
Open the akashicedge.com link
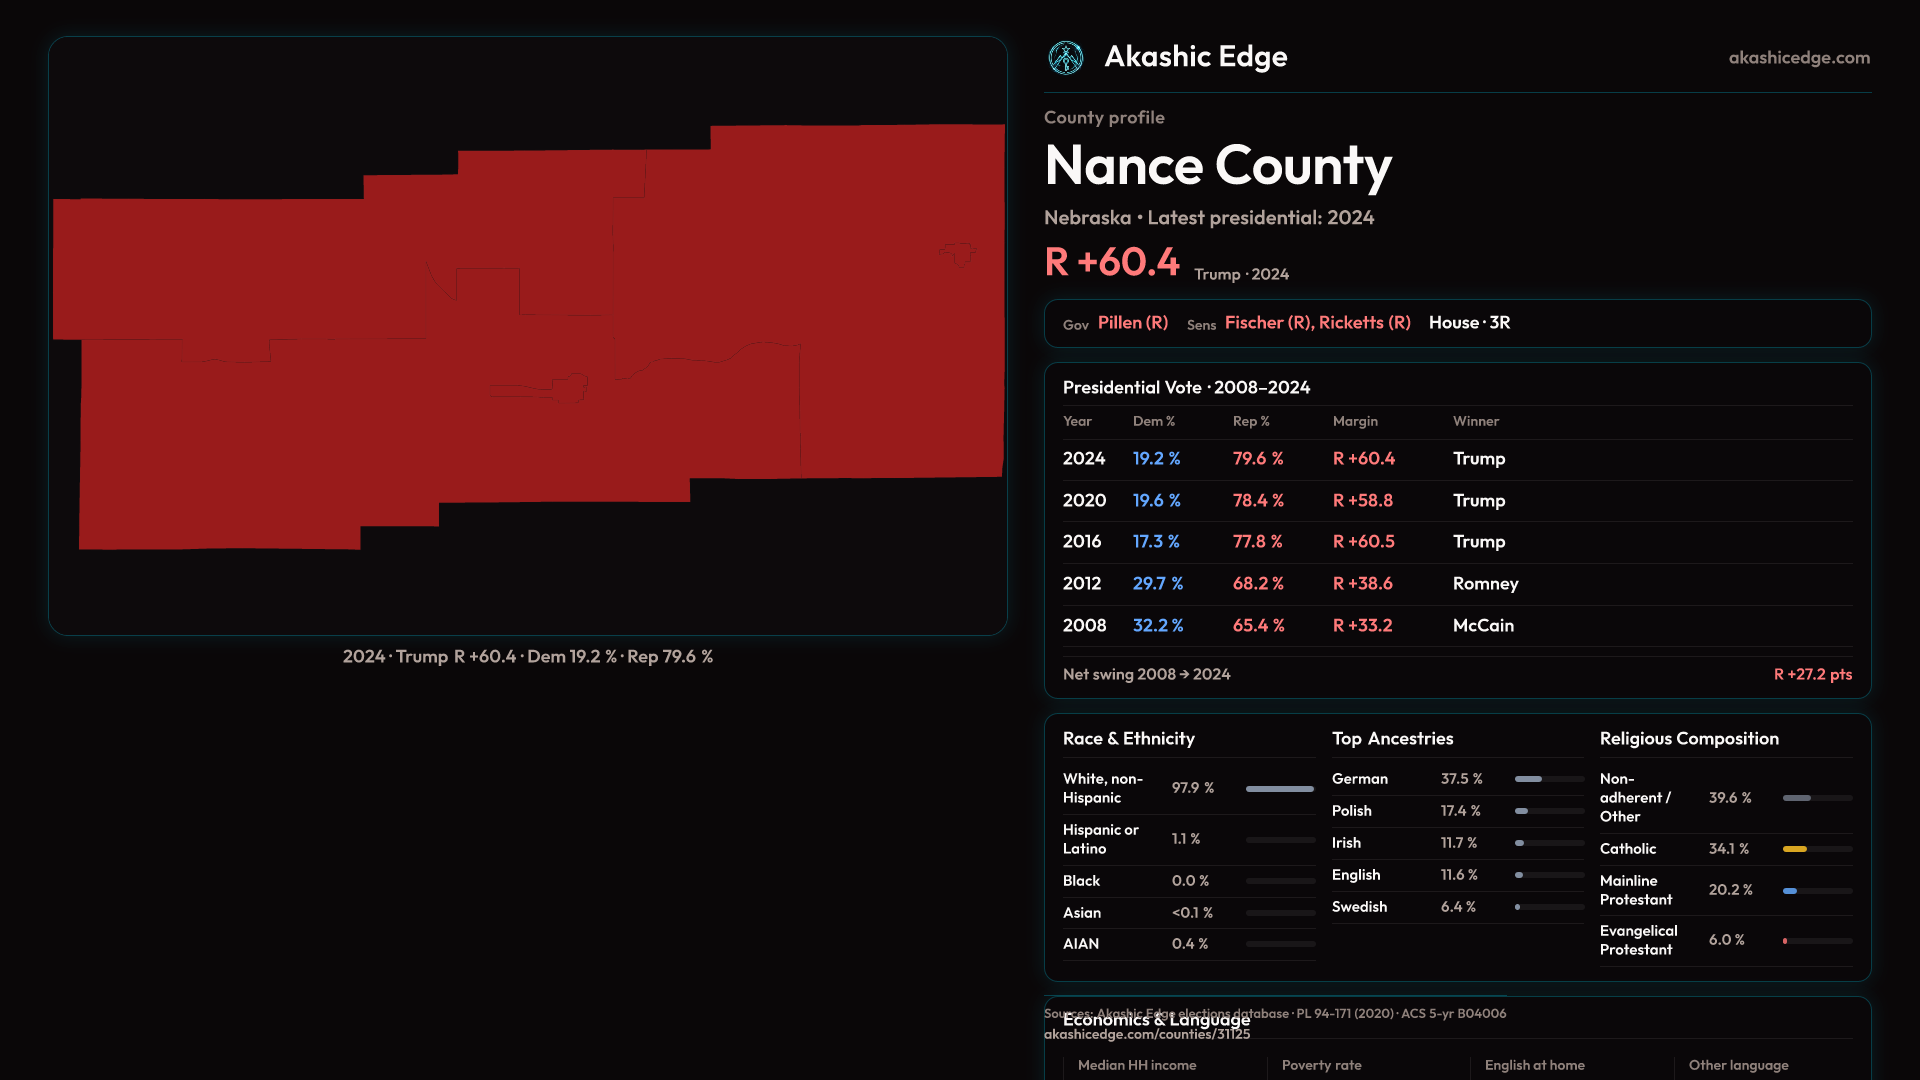[x=1798, y=58]
